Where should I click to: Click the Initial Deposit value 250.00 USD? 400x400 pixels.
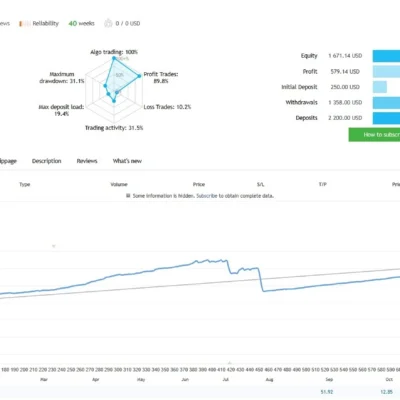pos(345,87)
